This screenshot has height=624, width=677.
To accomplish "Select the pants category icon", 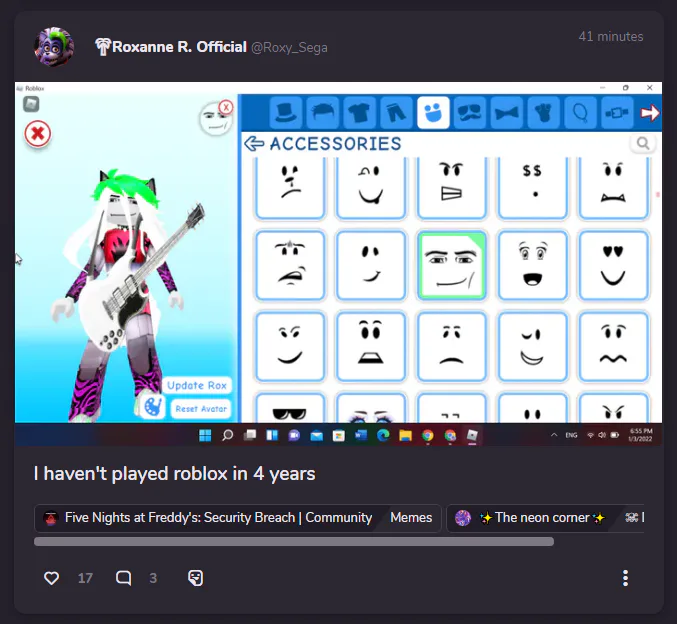I will (x=396, y=113).
